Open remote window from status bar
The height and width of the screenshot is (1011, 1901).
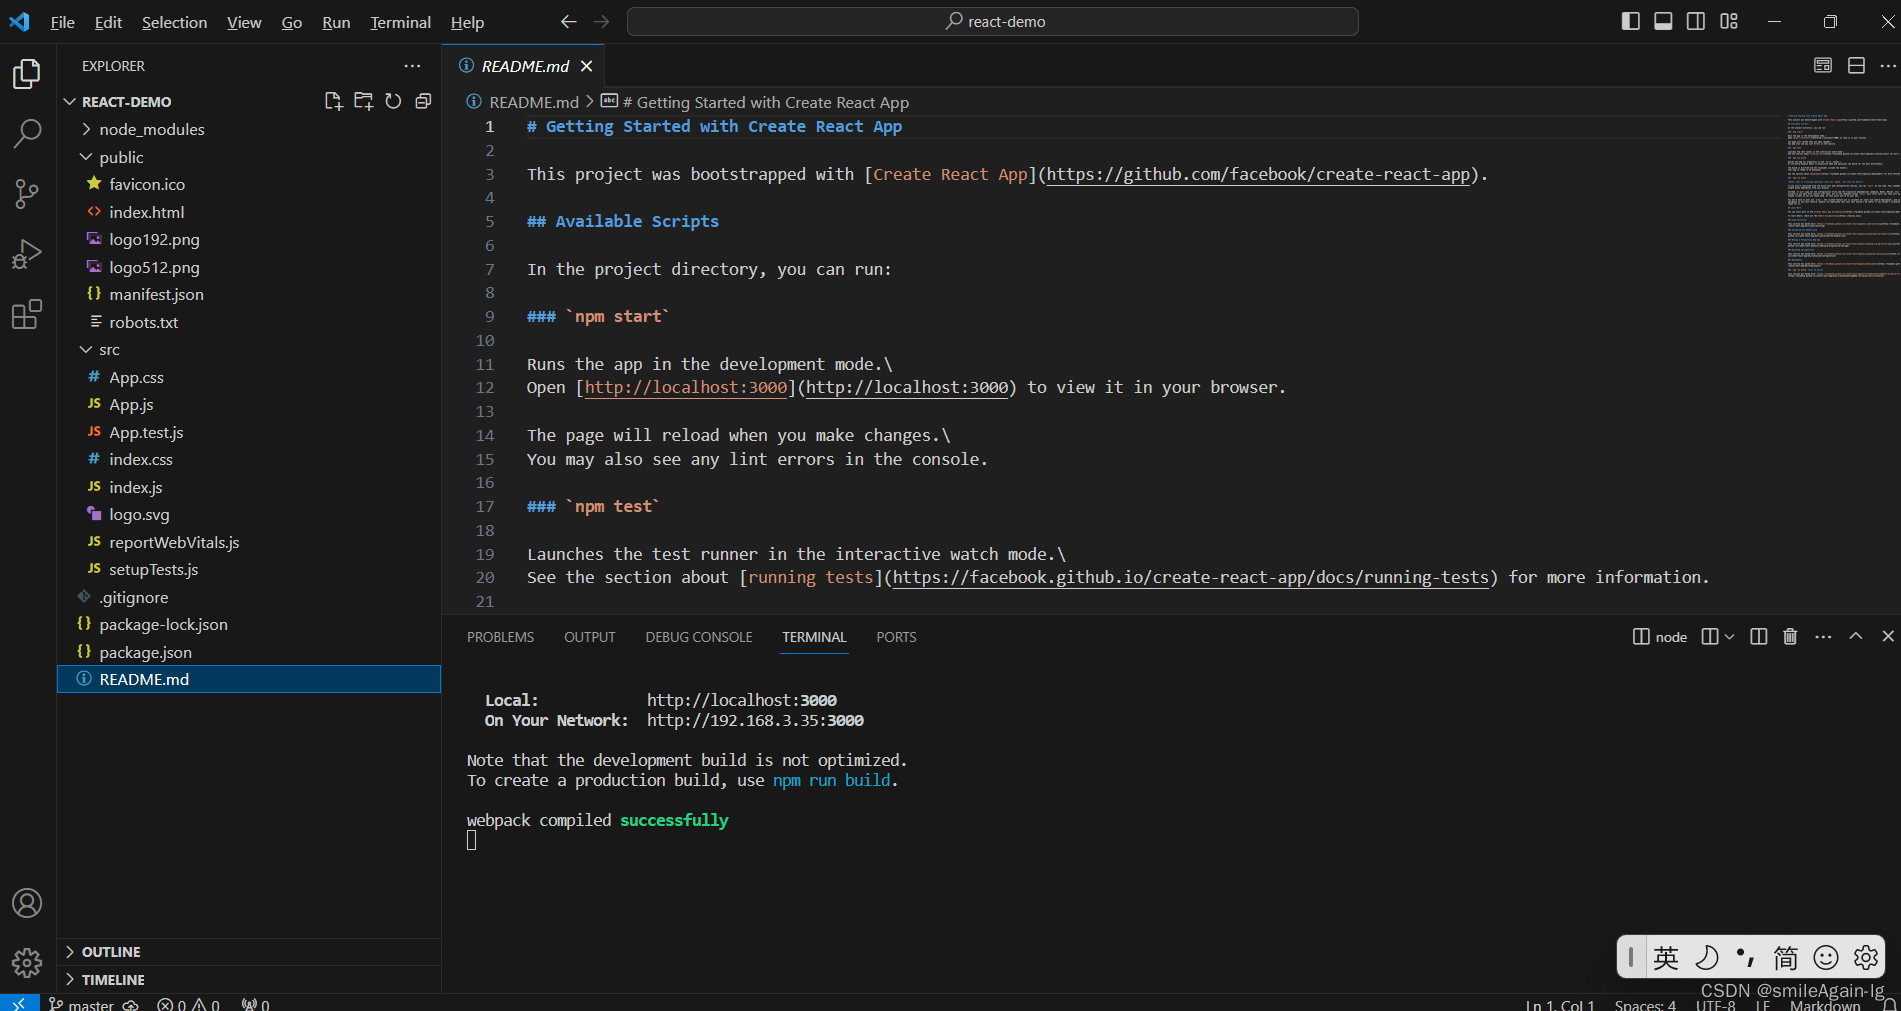tap(19, 1003)
